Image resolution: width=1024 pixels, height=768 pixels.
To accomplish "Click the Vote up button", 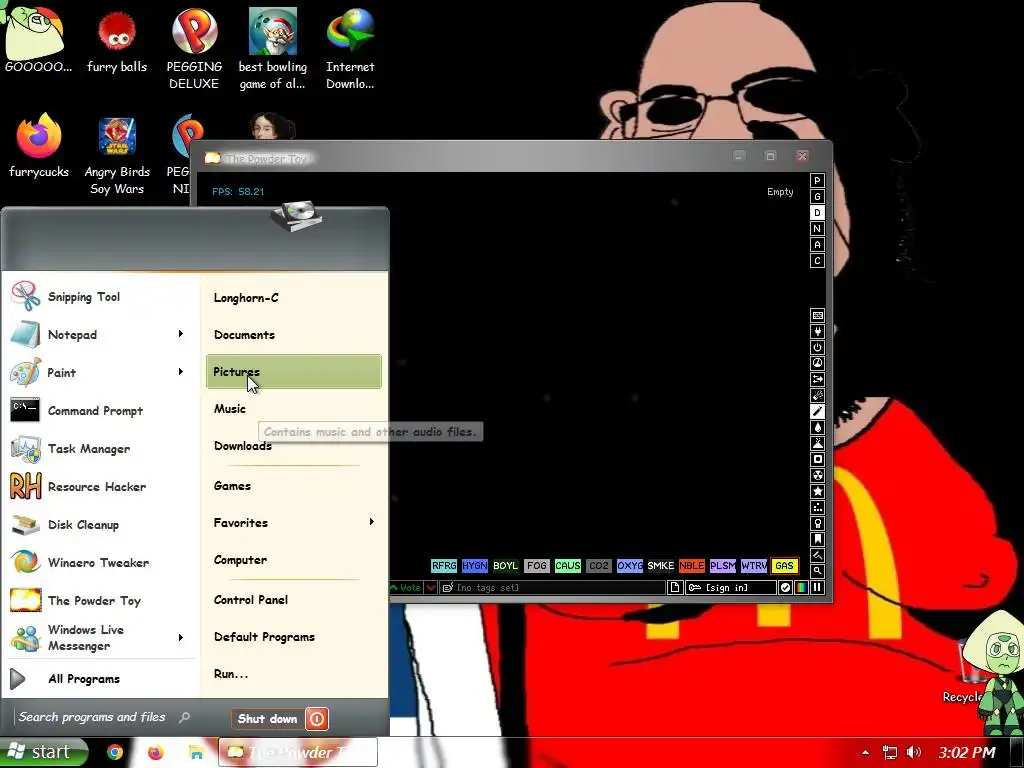I will 406,588.
